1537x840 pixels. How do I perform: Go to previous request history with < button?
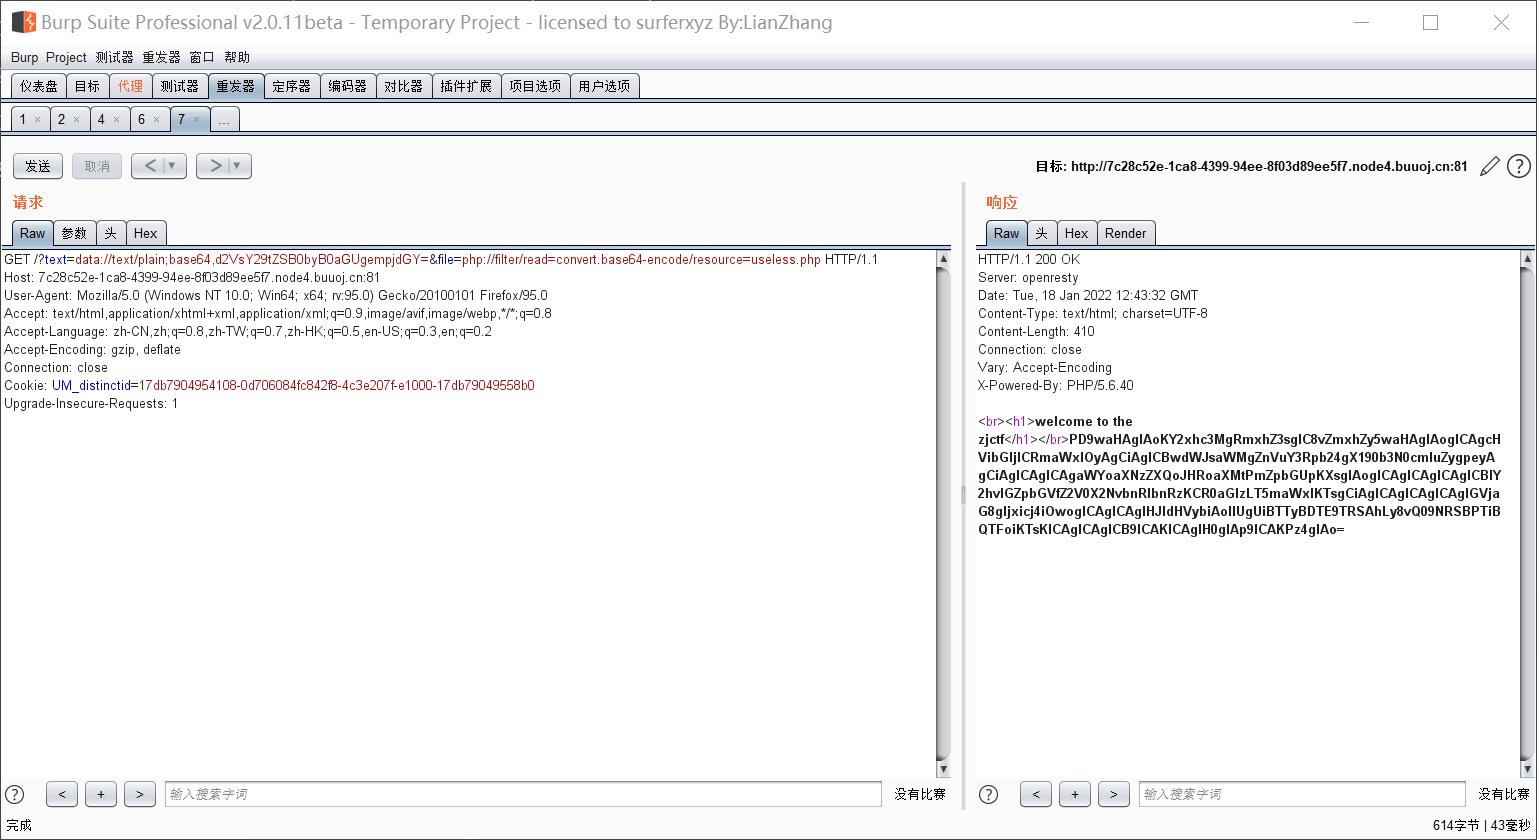coord(148,166)
